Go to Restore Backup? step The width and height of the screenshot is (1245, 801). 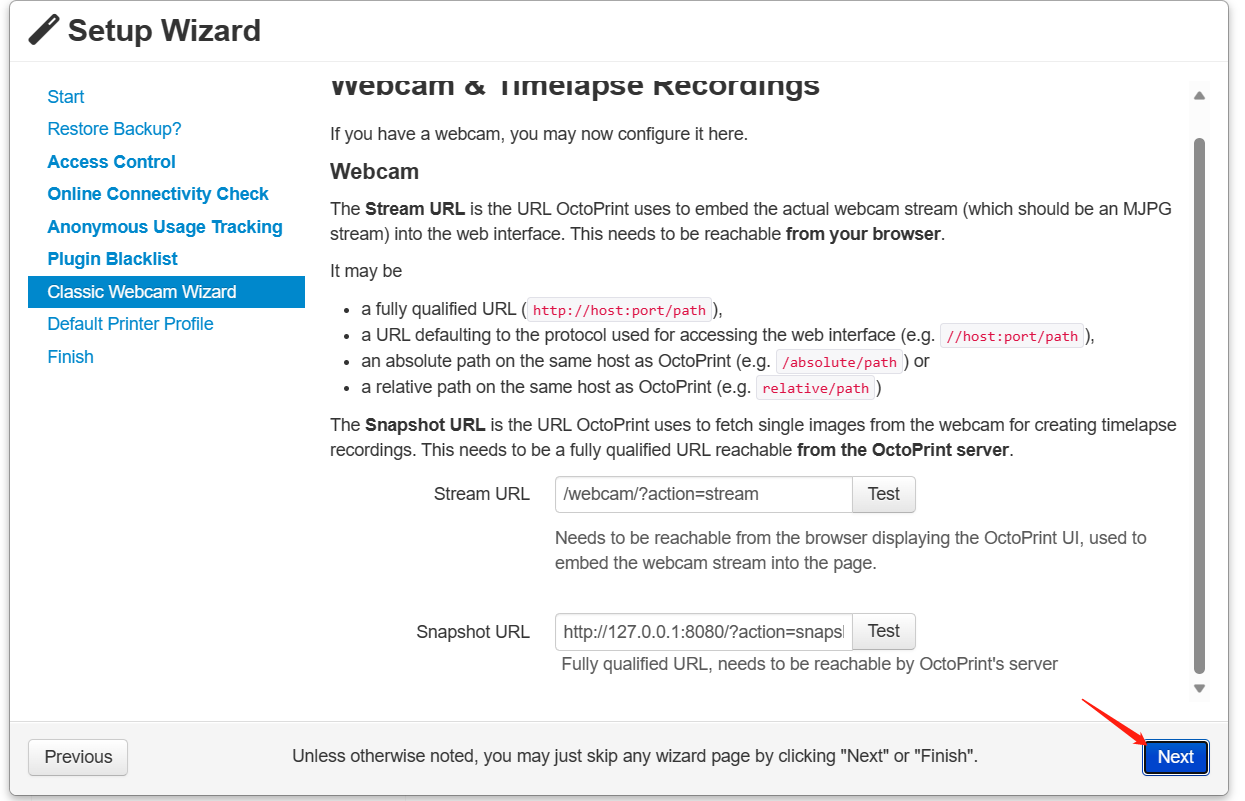[114, 129]
